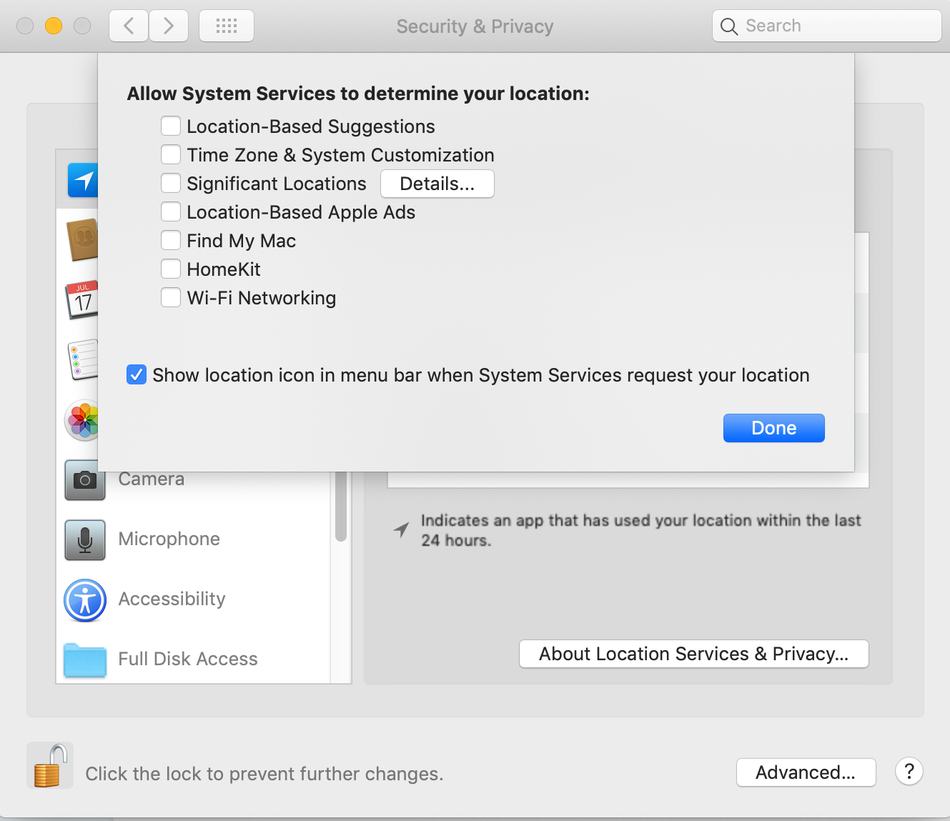Confirm the sheet with Done
Image resolution: width=950 pixels, height=821 pixels.
pos(774,428)
